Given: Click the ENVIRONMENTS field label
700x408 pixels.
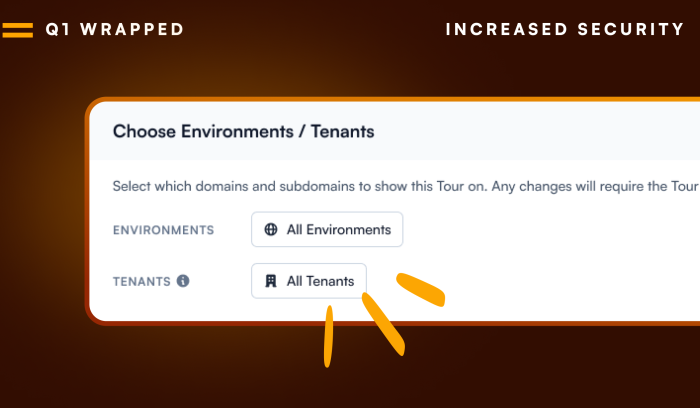Looking at the screenshot, I should tap(163, 230).
